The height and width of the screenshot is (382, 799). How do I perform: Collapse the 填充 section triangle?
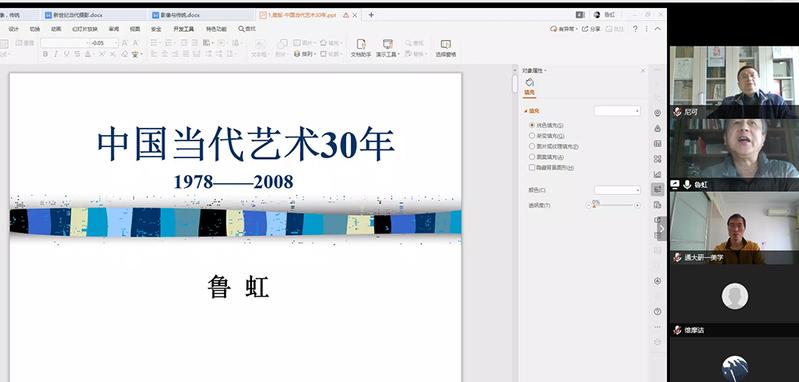point(525,111)
